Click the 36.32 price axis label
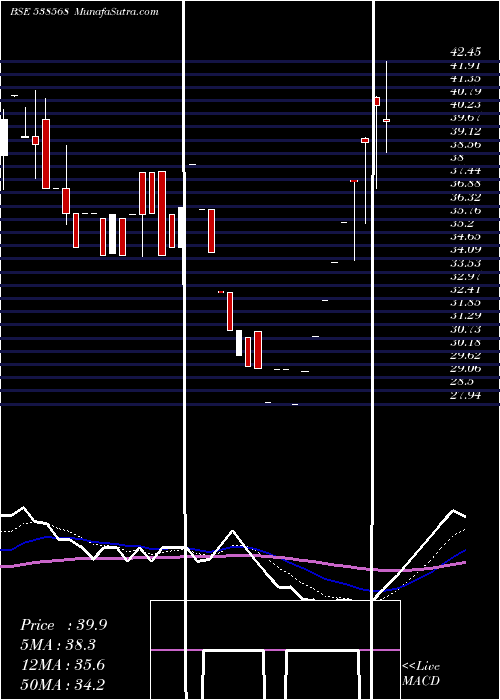The image size is (500, 700). [466, 197]
